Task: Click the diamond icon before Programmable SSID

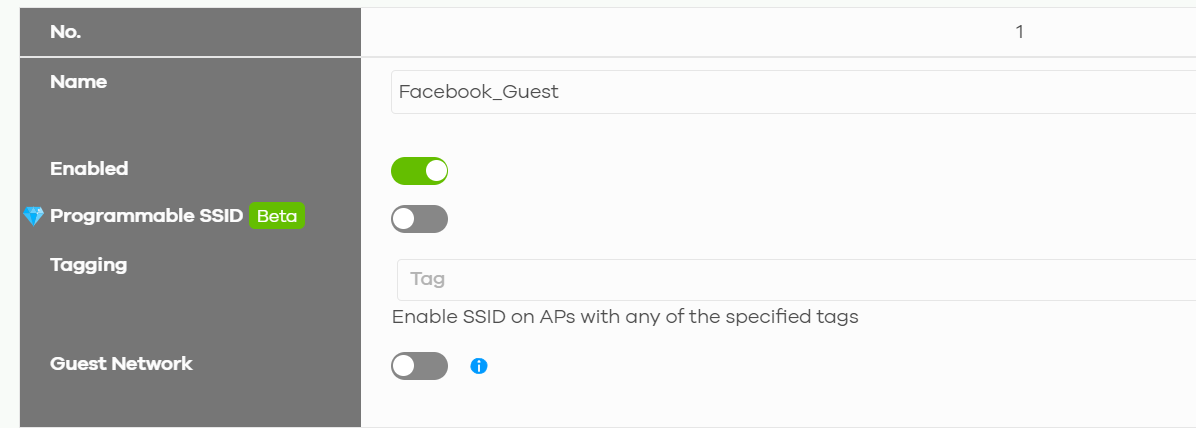Action: coord(34,217)
